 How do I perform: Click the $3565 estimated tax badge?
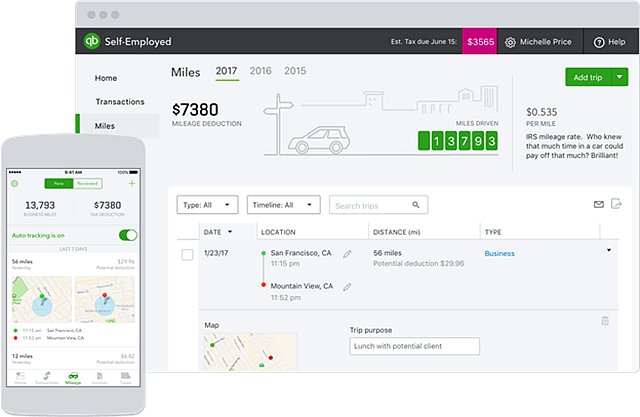tap(480, 41)
